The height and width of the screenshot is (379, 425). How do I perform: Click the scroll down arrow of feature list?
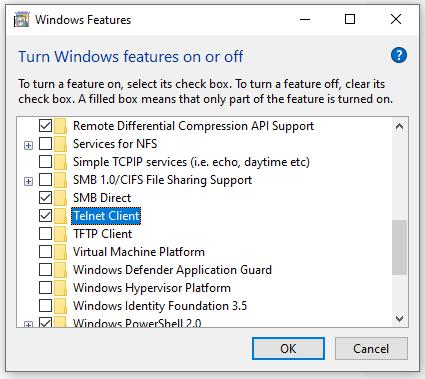click(x=399, y=319)
